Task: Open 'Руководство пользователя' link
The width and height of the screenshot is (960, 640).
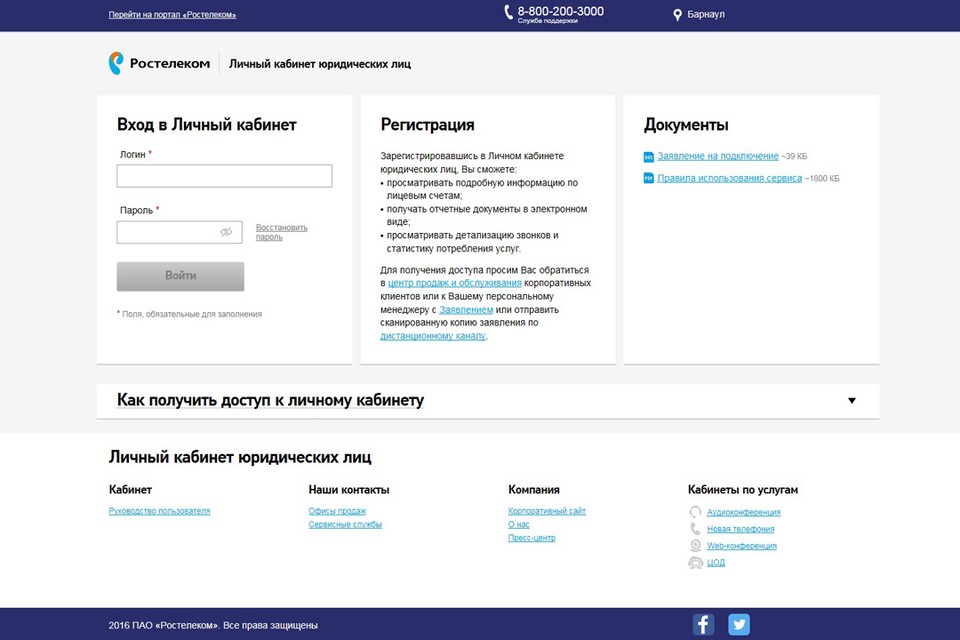Action: pyautogui.click(x=159, y=511)
